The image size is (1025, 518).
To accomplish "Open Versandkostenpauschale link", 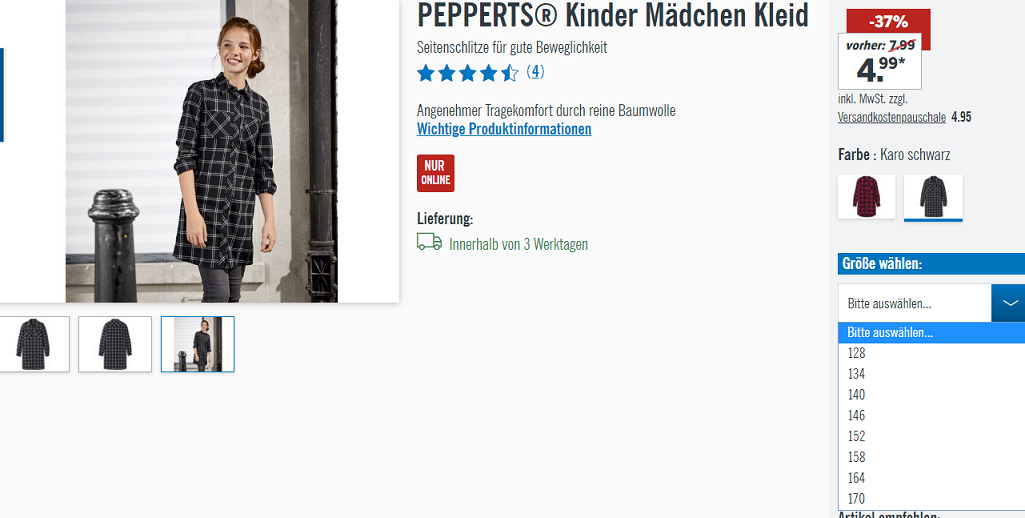I will (892, 118).
